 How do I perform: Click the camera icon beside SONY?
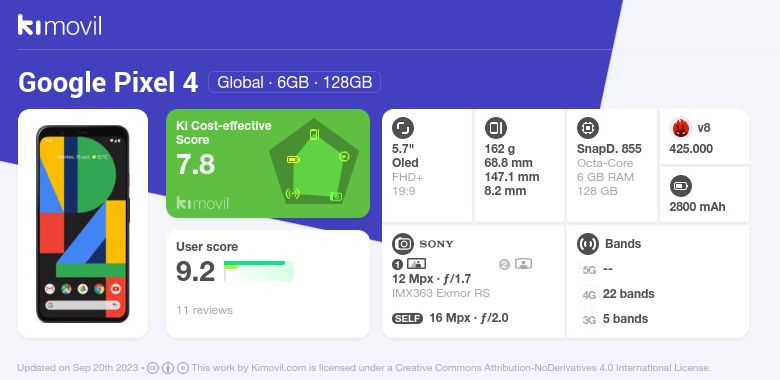coord(402,244)
